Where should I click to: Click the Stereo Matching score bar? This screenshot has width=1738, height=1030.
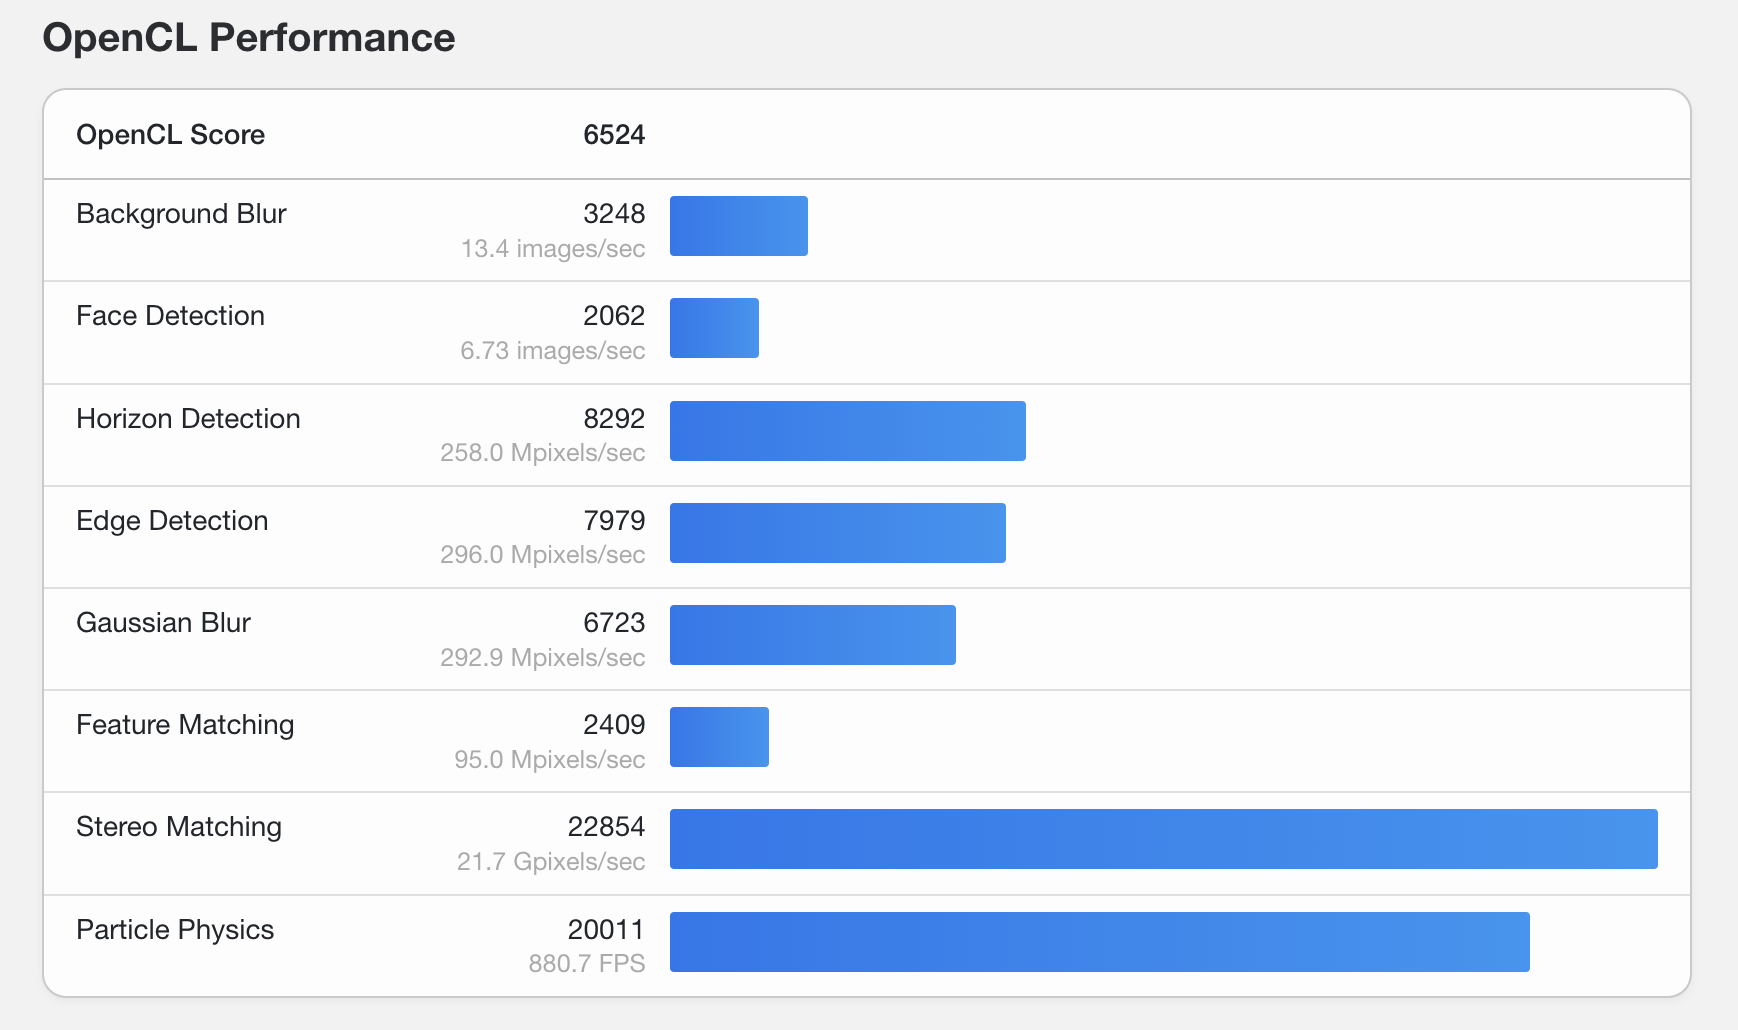pos(1164,839)
